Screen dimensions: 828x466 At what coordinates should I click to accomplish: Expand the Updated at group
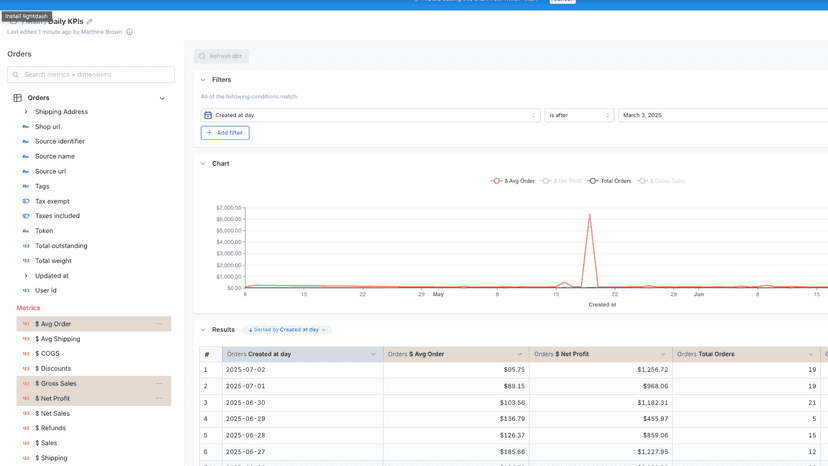point(26,276)
